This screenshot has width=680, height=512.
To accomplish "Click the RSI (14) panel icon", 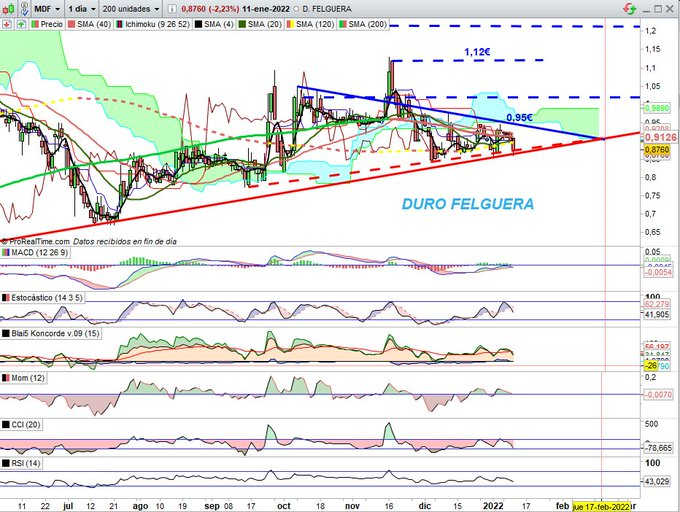I will pyautogui.click(x=6, y=463).
